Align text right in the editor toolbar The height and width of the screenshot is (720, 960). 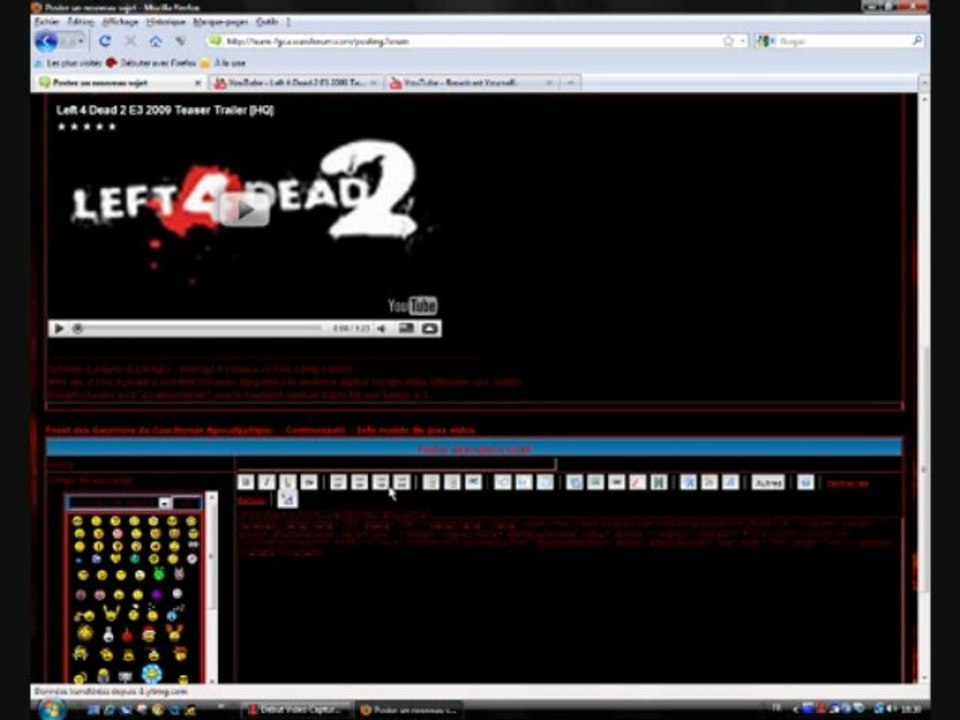click(380, 482)
